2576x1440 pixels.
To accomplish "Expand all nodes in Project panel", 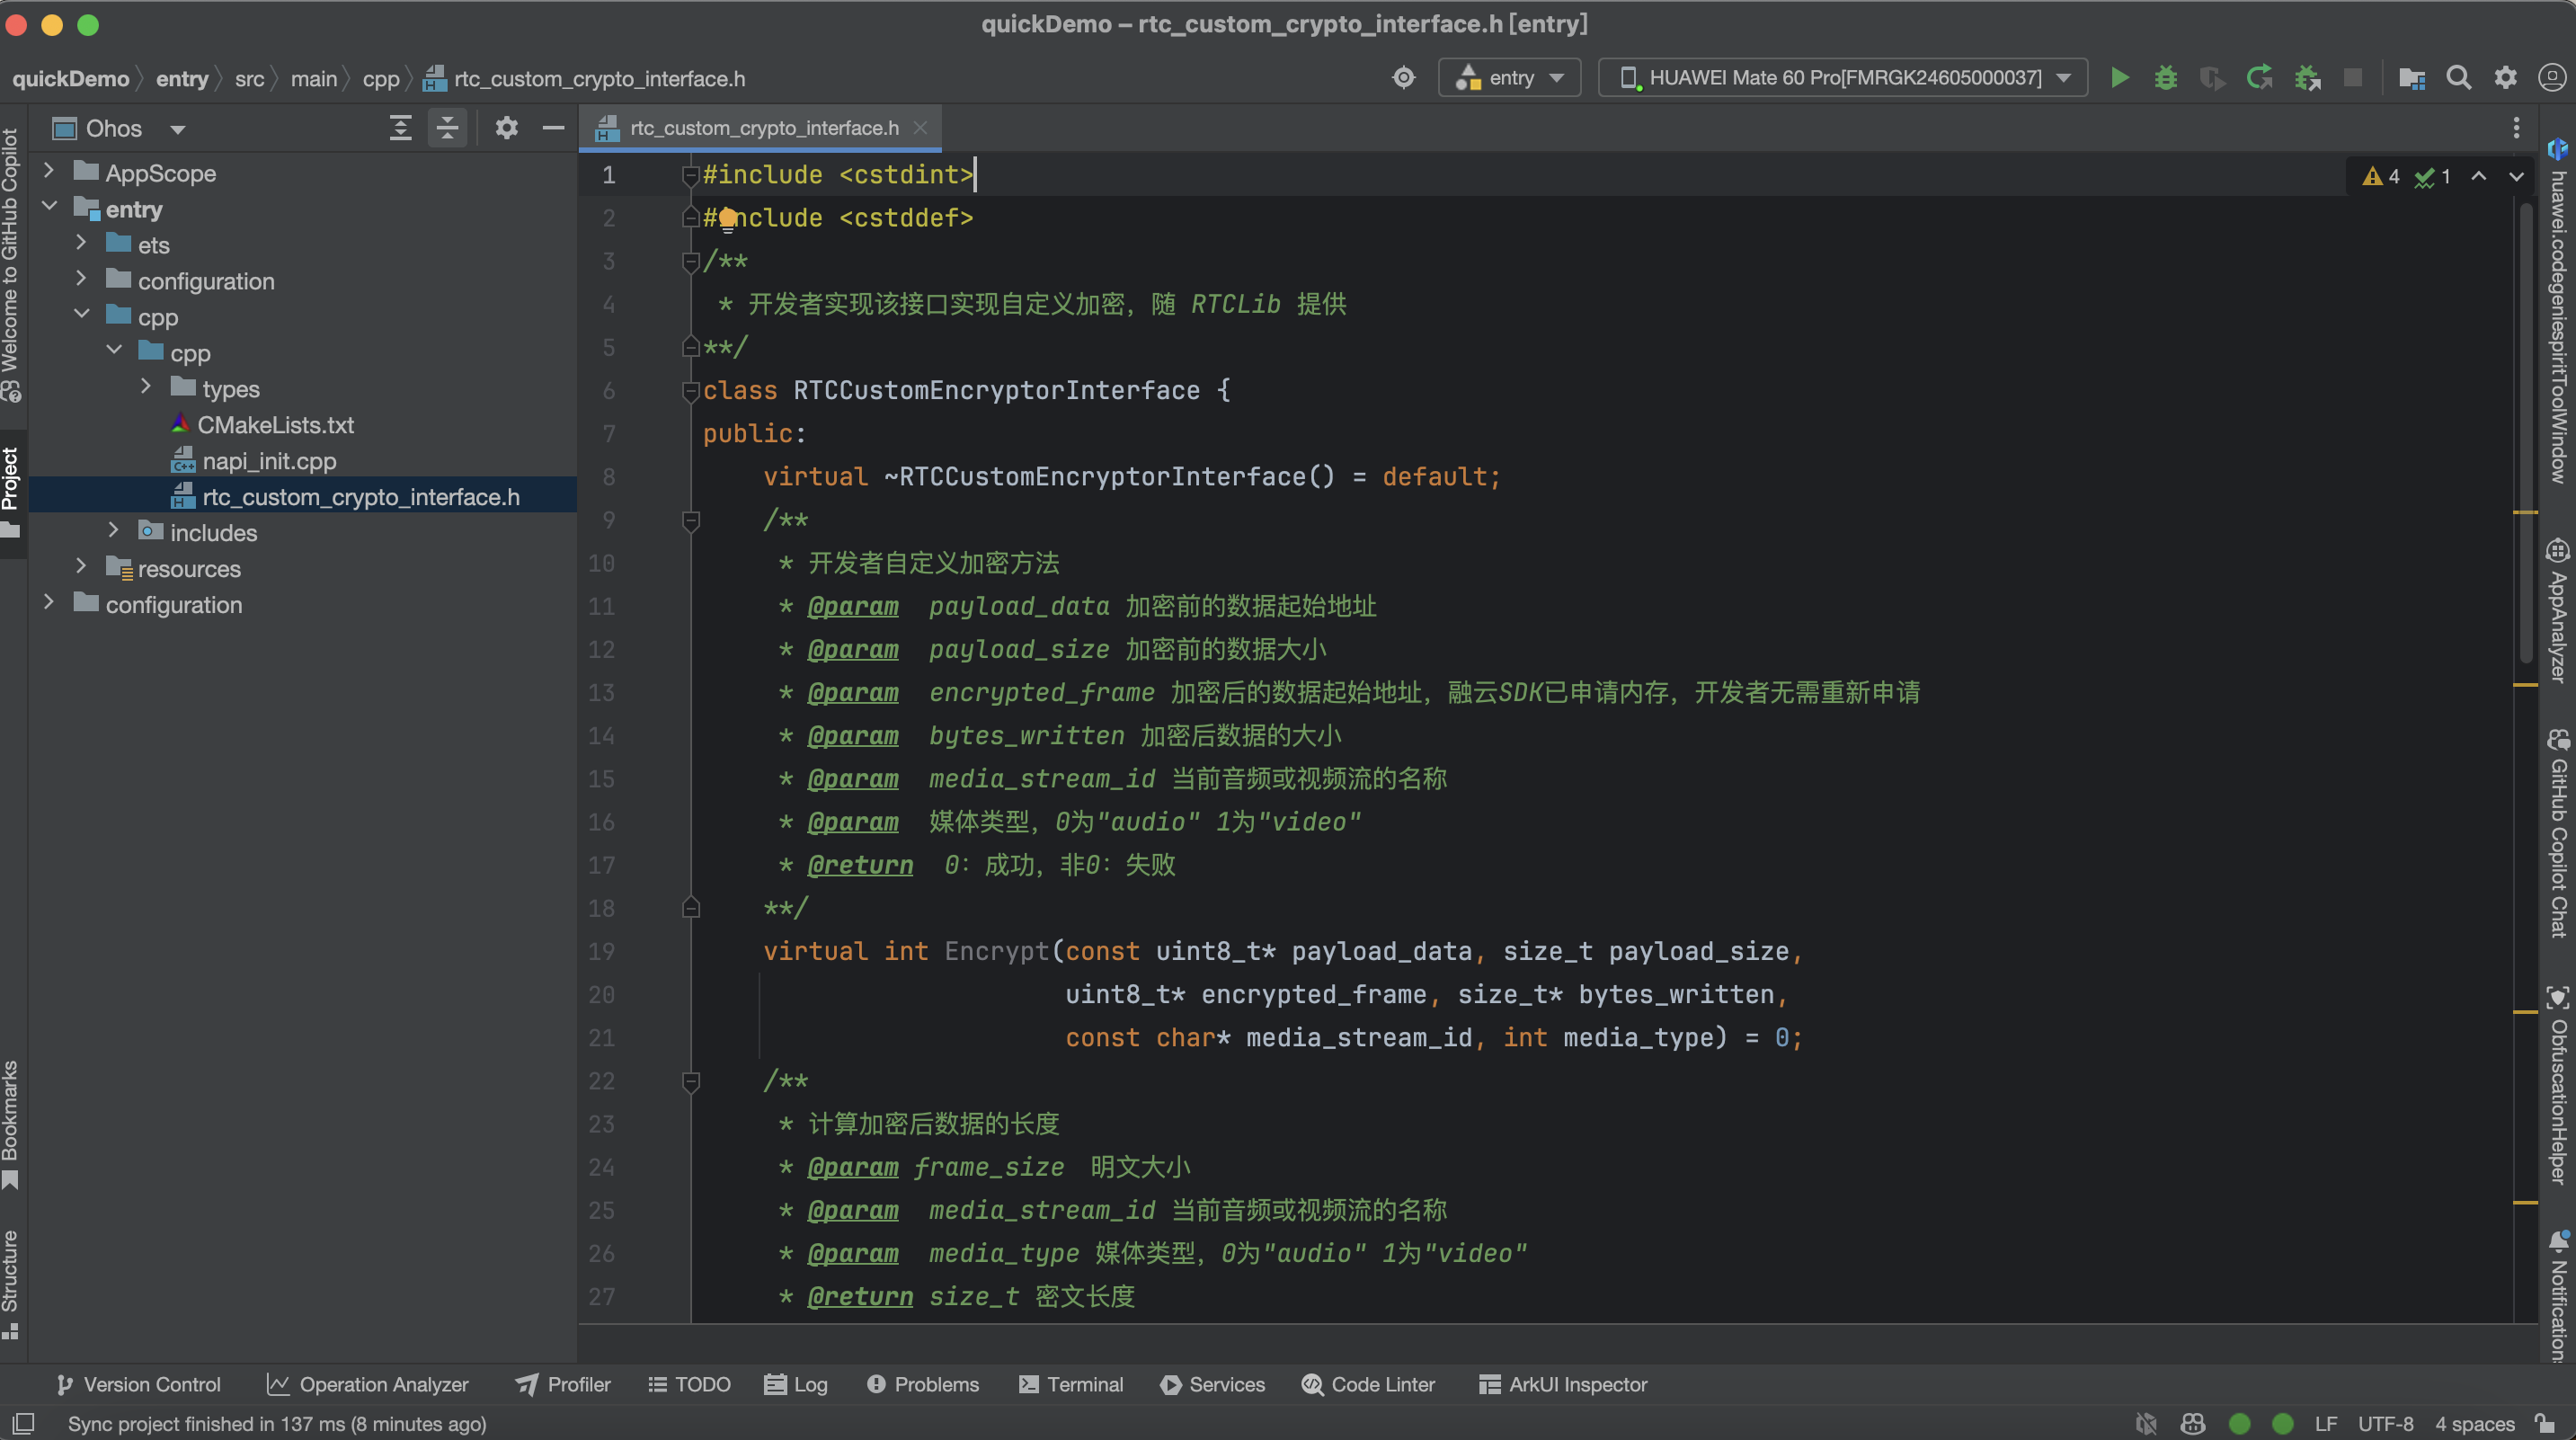I will point(400,128).
